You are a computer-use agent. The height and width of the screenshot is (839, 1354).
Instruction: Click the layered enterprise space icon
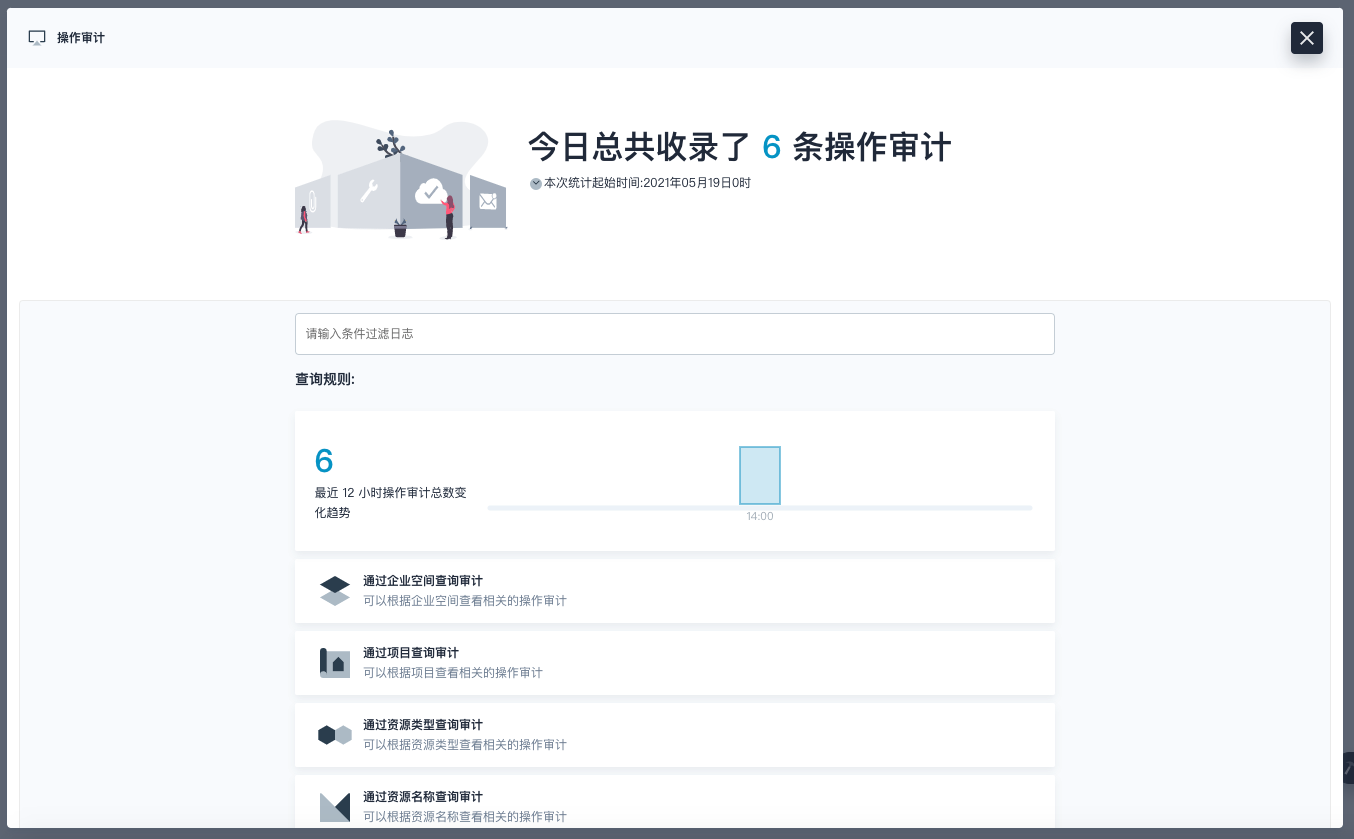coord(335,591)
